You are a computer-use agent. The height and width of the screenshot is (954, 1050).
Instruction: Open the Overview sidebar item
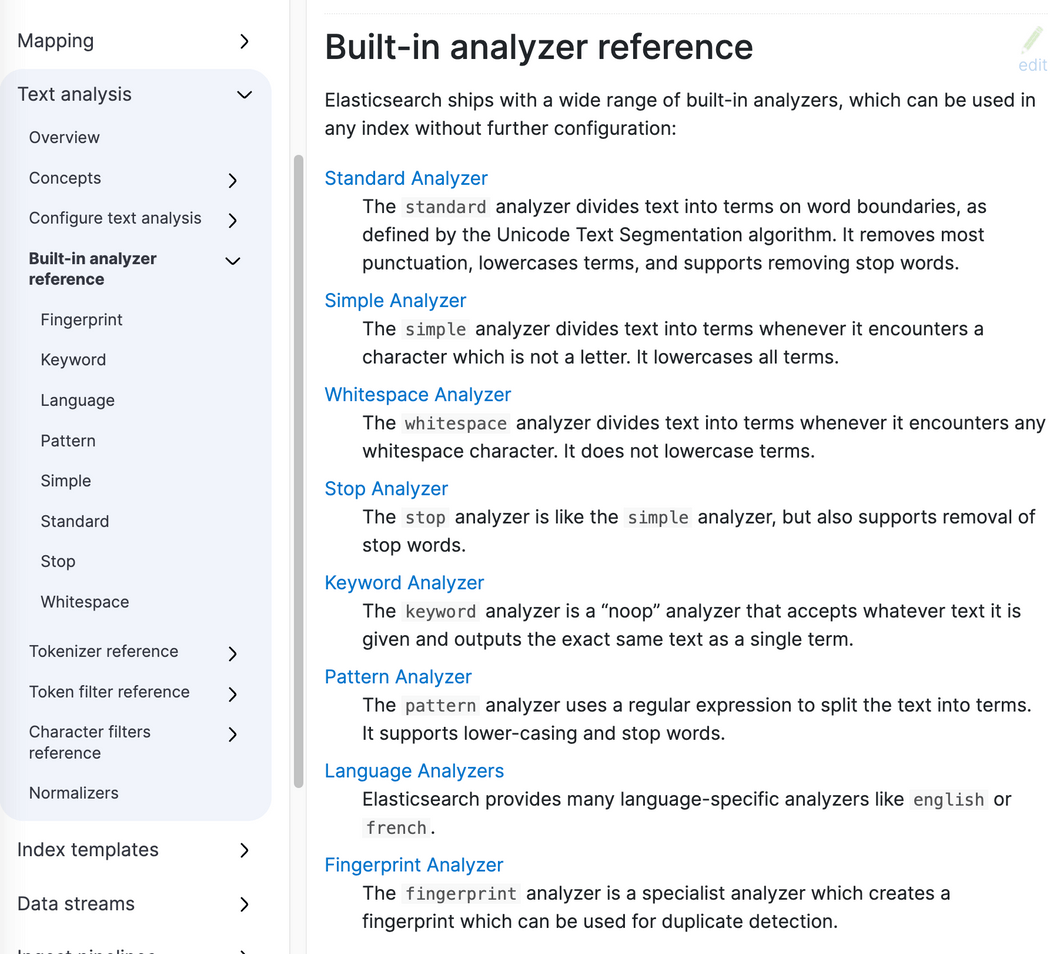coord(64,137)
